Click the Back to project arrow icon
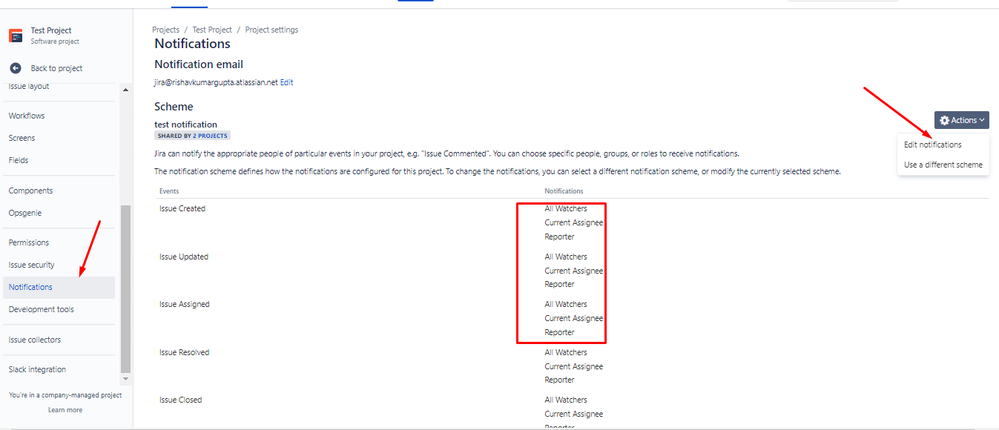 [x=16, y=68]
